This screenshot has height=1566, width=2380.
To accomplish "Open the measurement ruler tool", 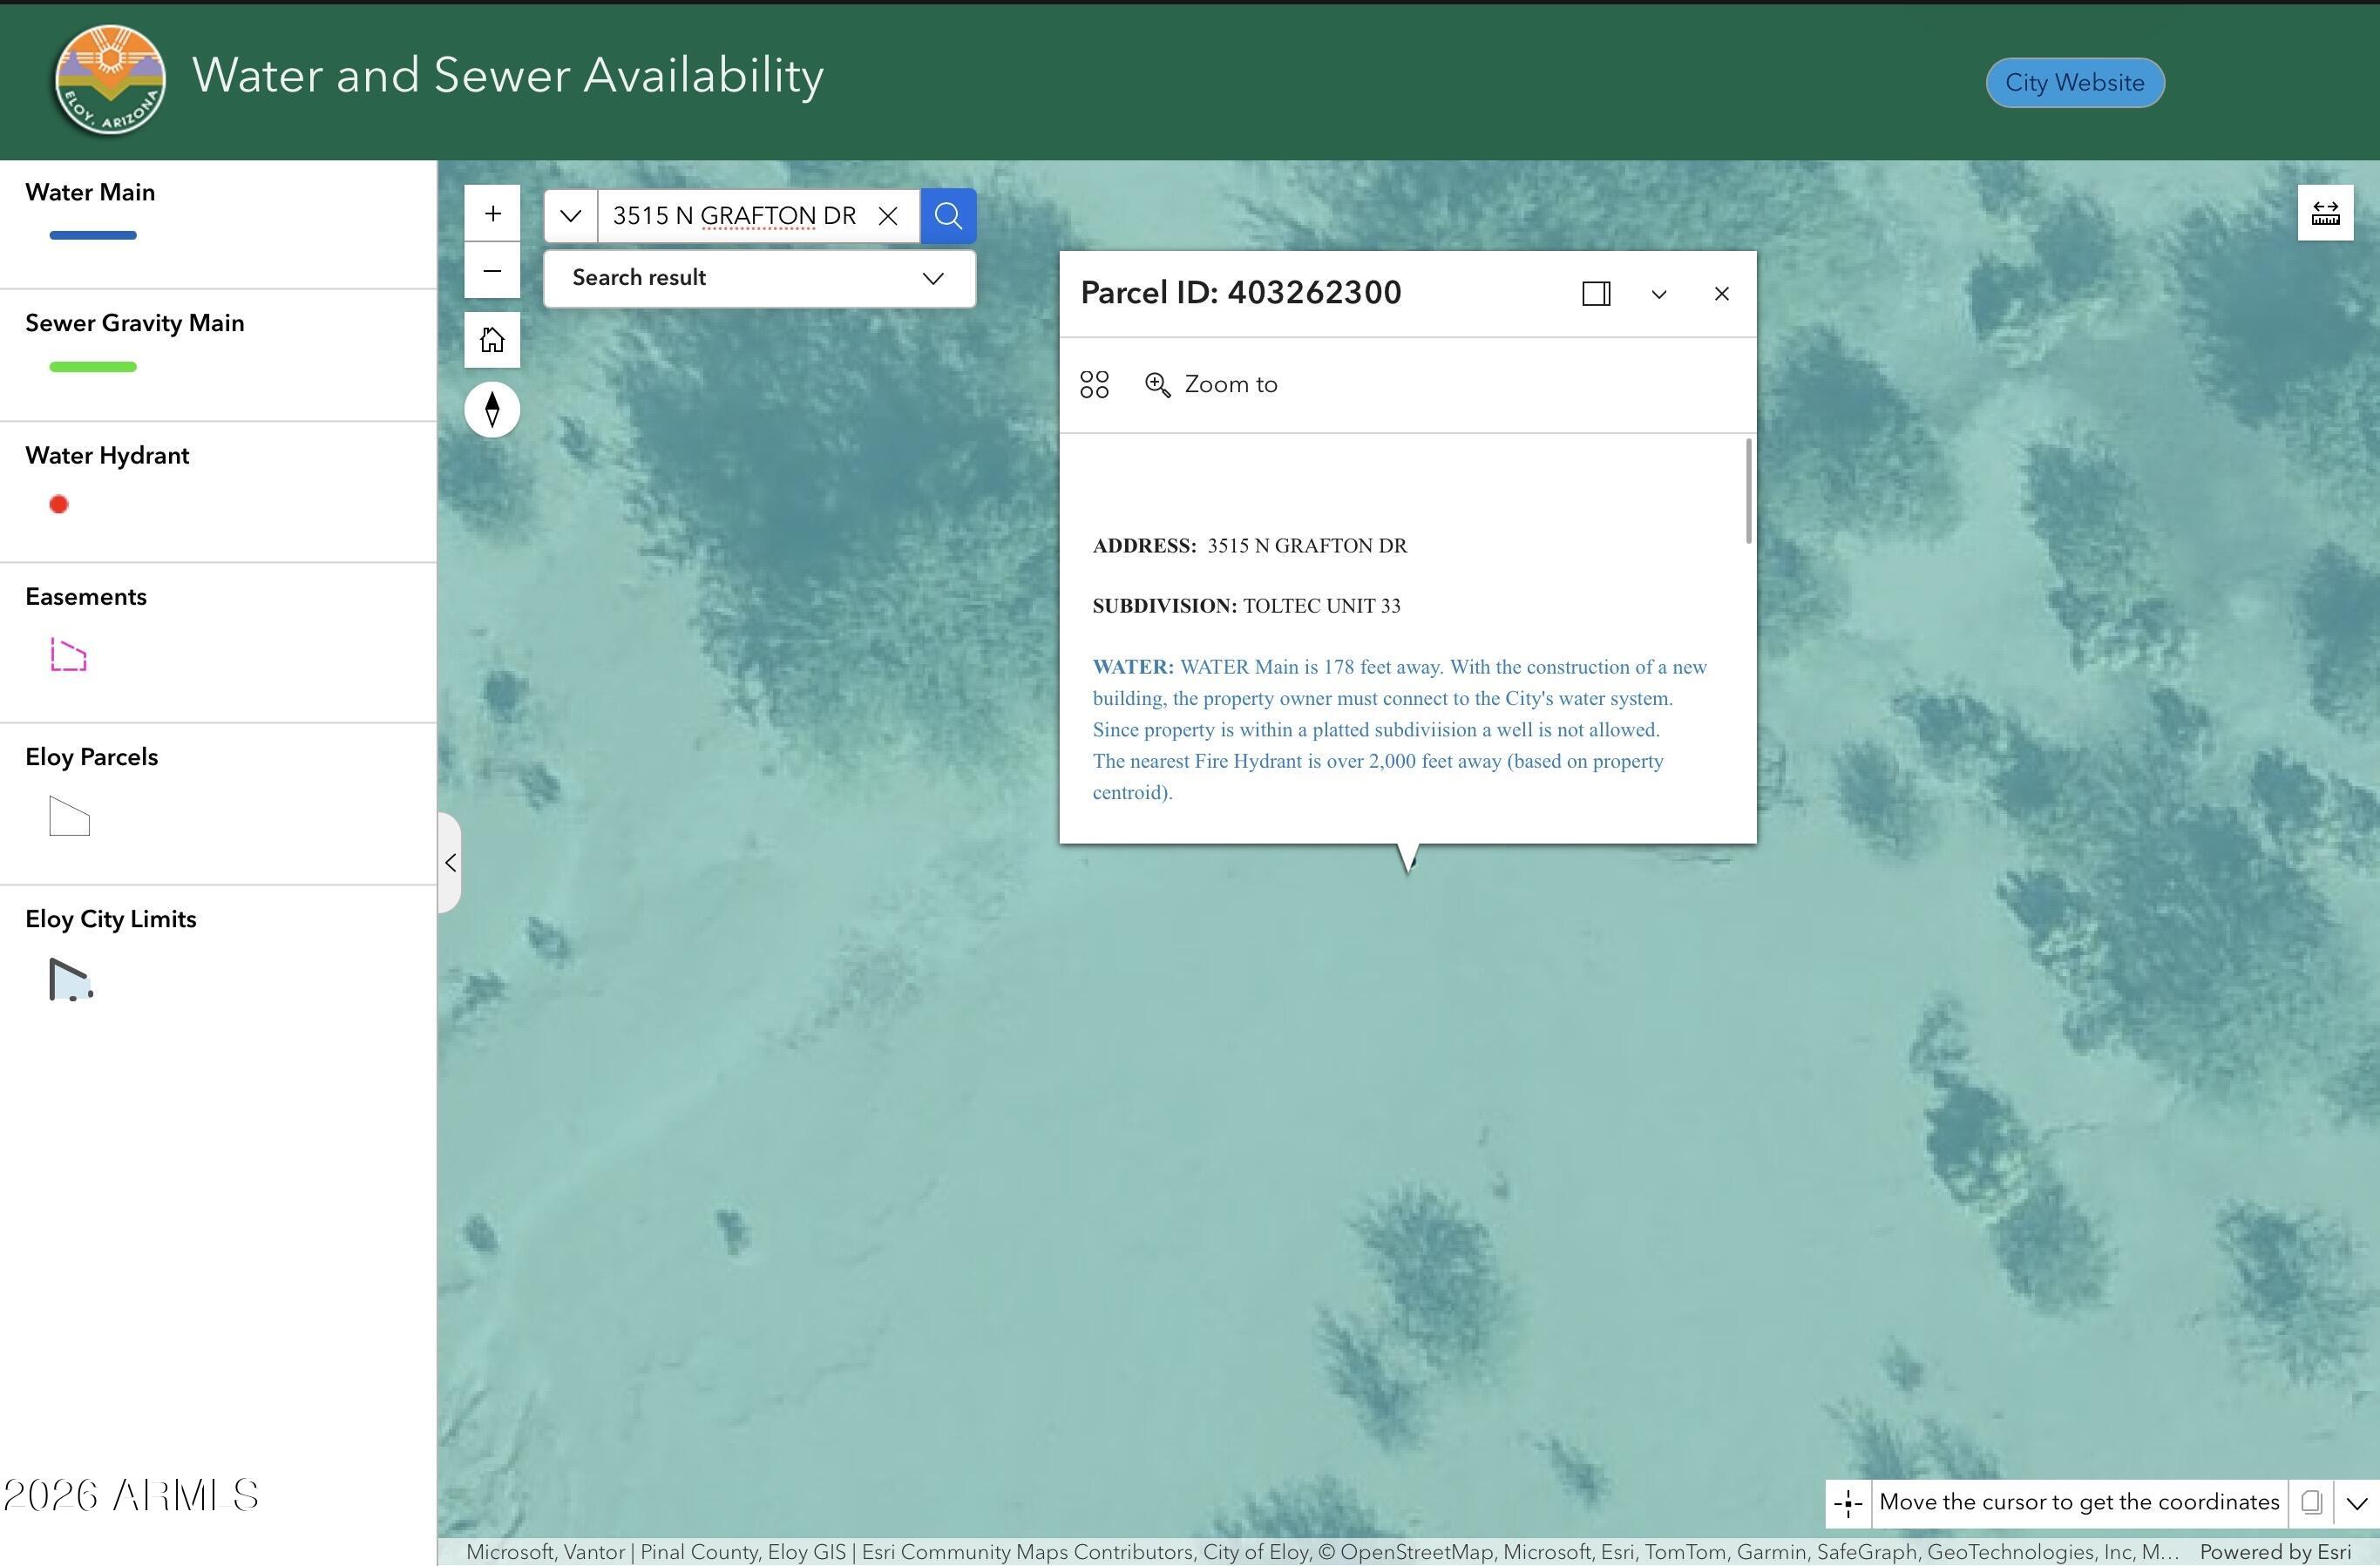I will coord(2325,213).
